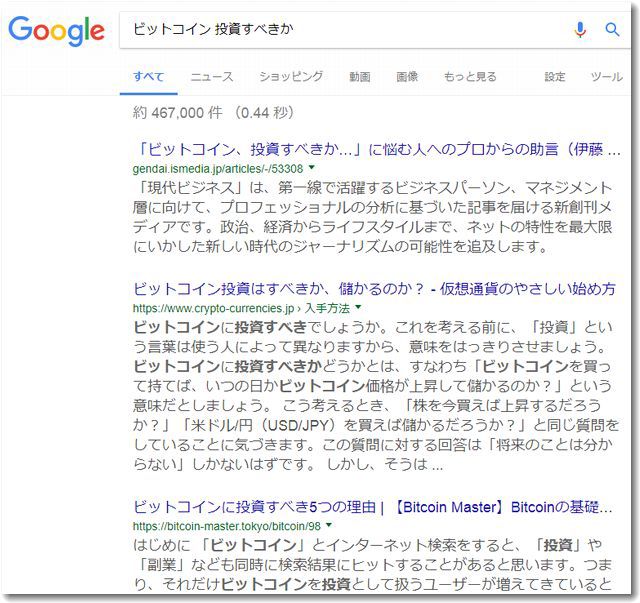Expand the arrow next to gendai.ismedia.jp URL

tap(312, 167)
